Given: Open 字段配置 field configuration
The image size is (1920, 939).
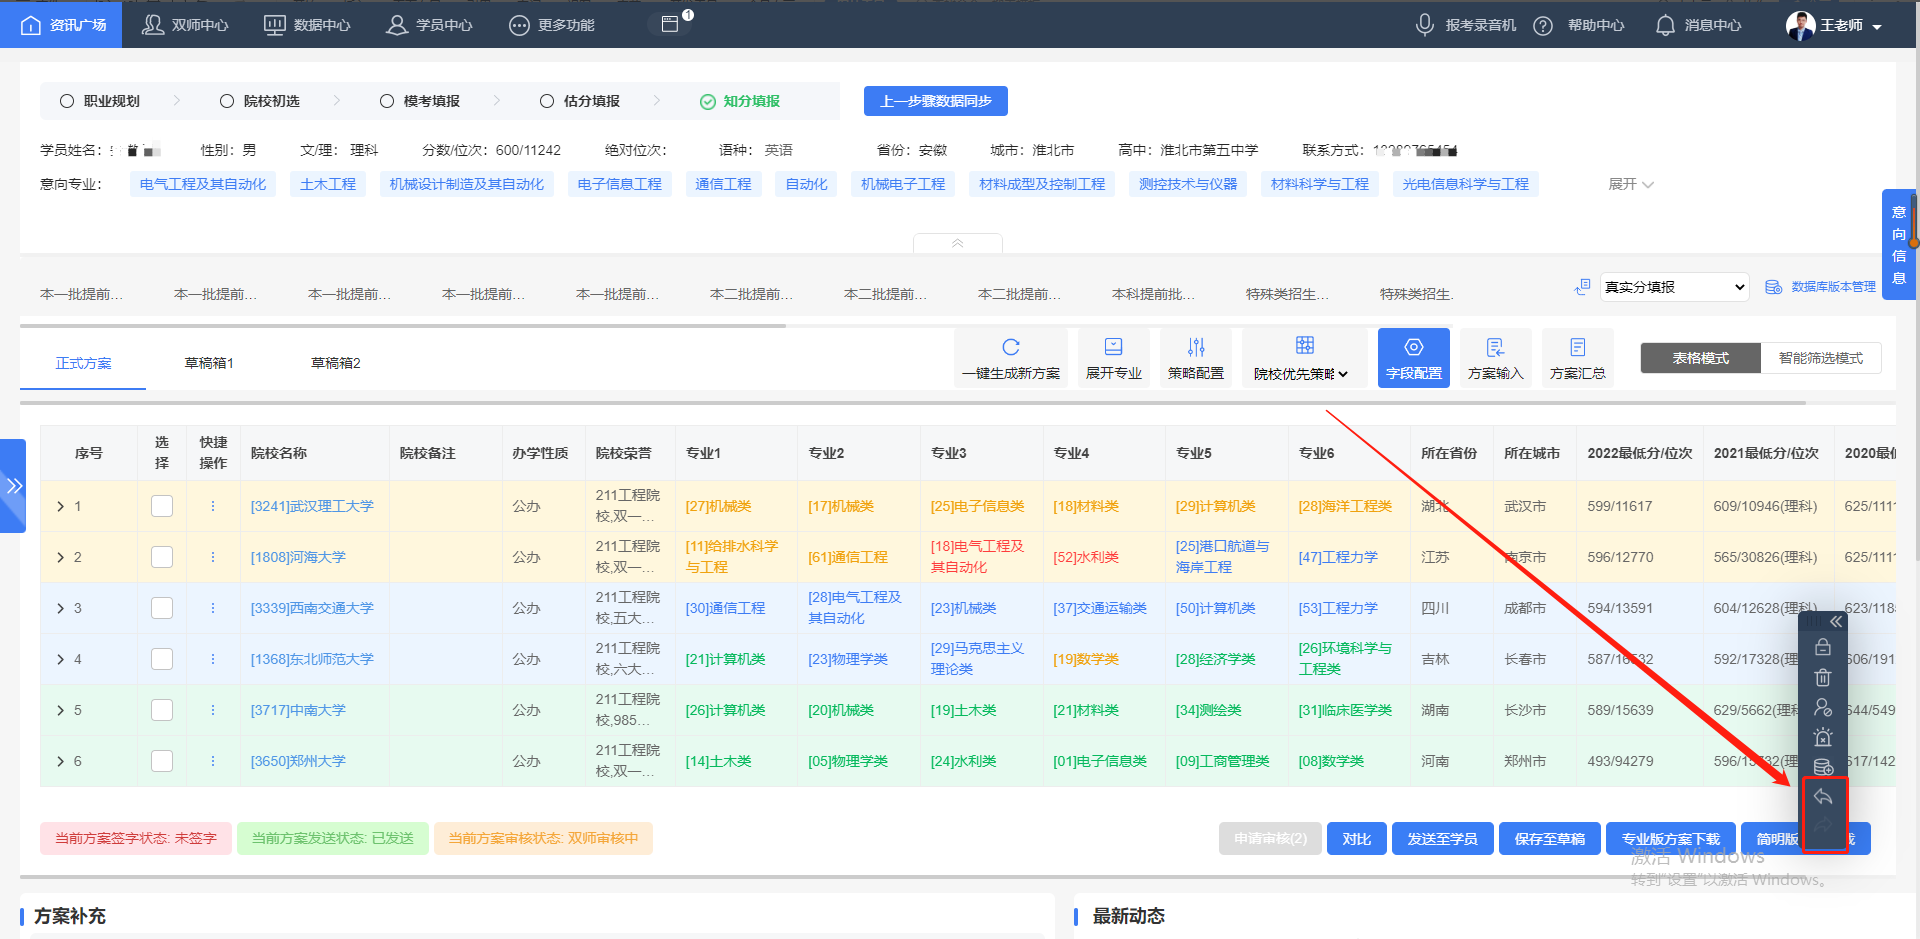Looking at the screenshot, I should [1413, 357].
